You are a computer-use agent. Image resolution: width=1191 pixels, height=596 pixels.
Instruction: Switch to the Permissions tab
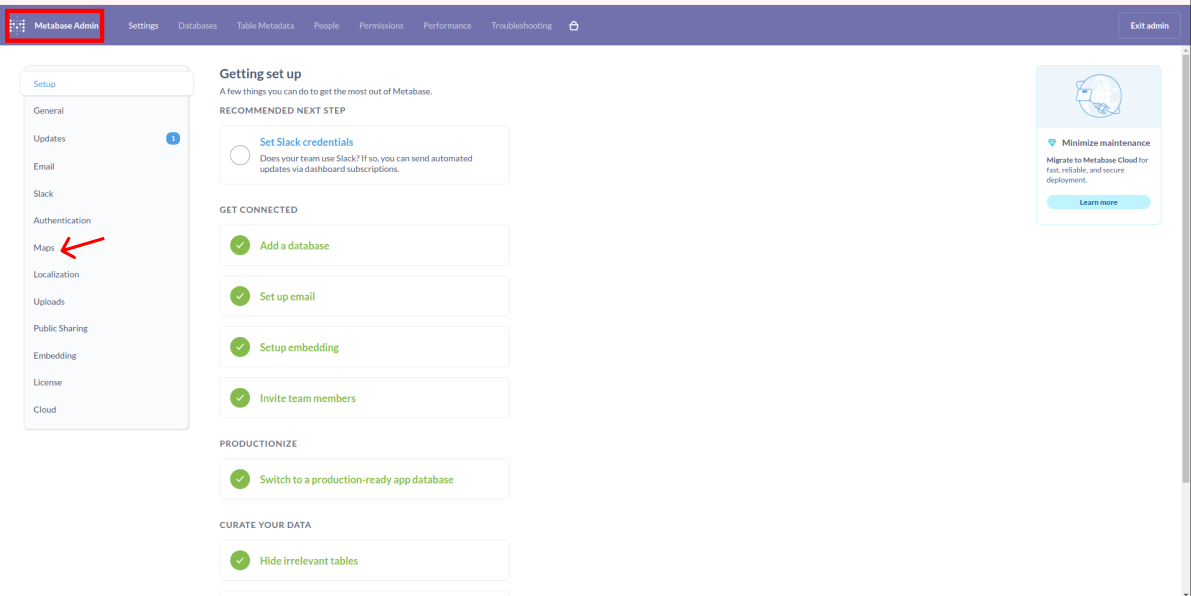381,26
